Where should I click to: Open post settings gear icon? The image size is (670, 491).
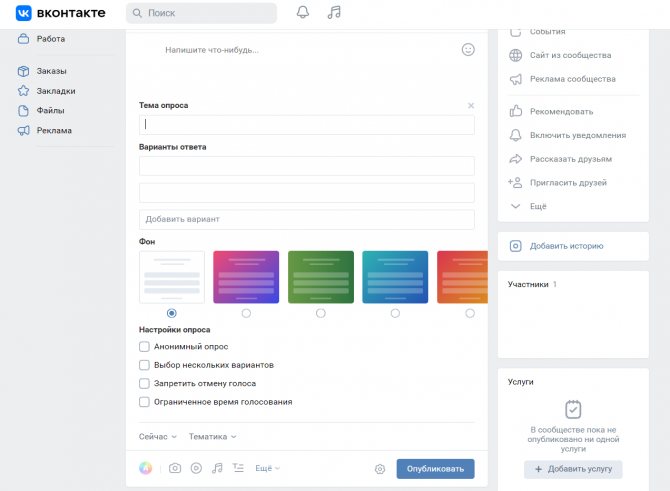tap(379, 469)
